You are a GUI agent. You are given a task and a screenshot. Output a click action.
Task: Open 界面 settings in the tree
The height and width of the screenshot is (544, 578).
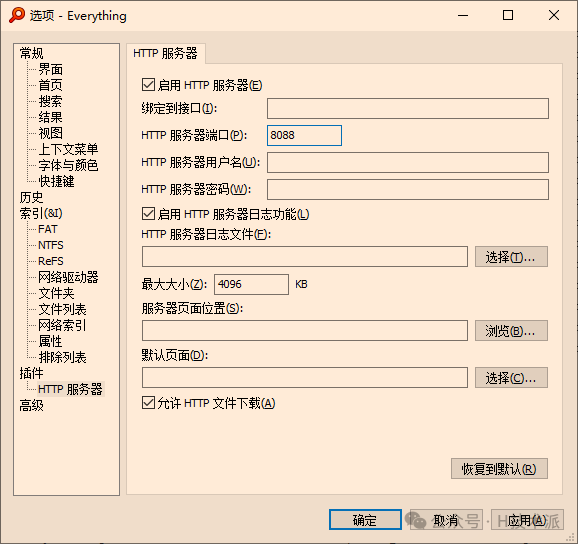click(51, 69)
